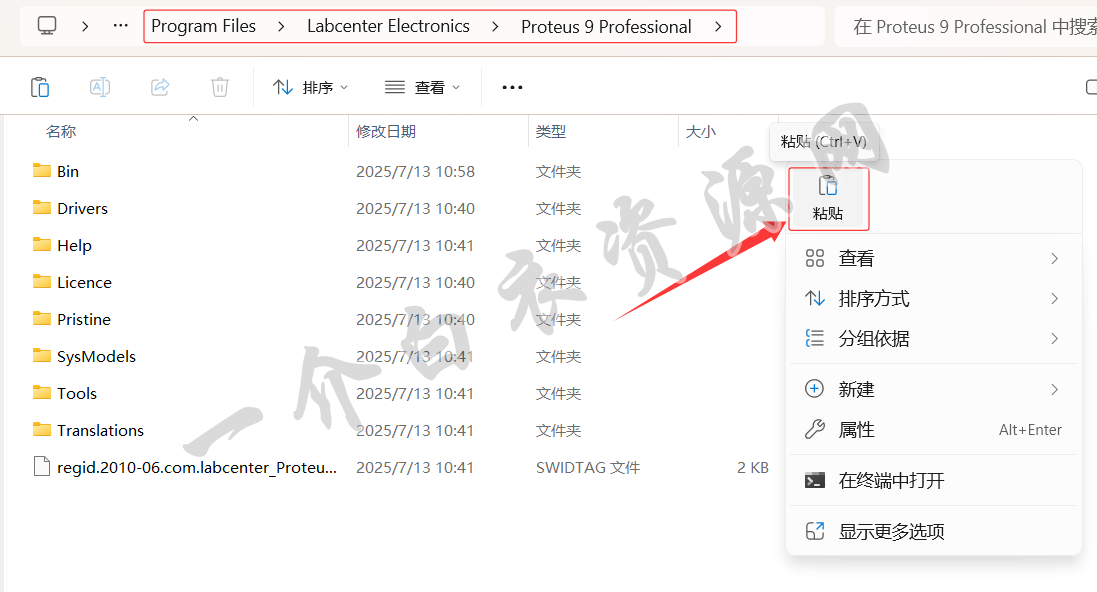Click the Licence folder icon

pos(42,281)
